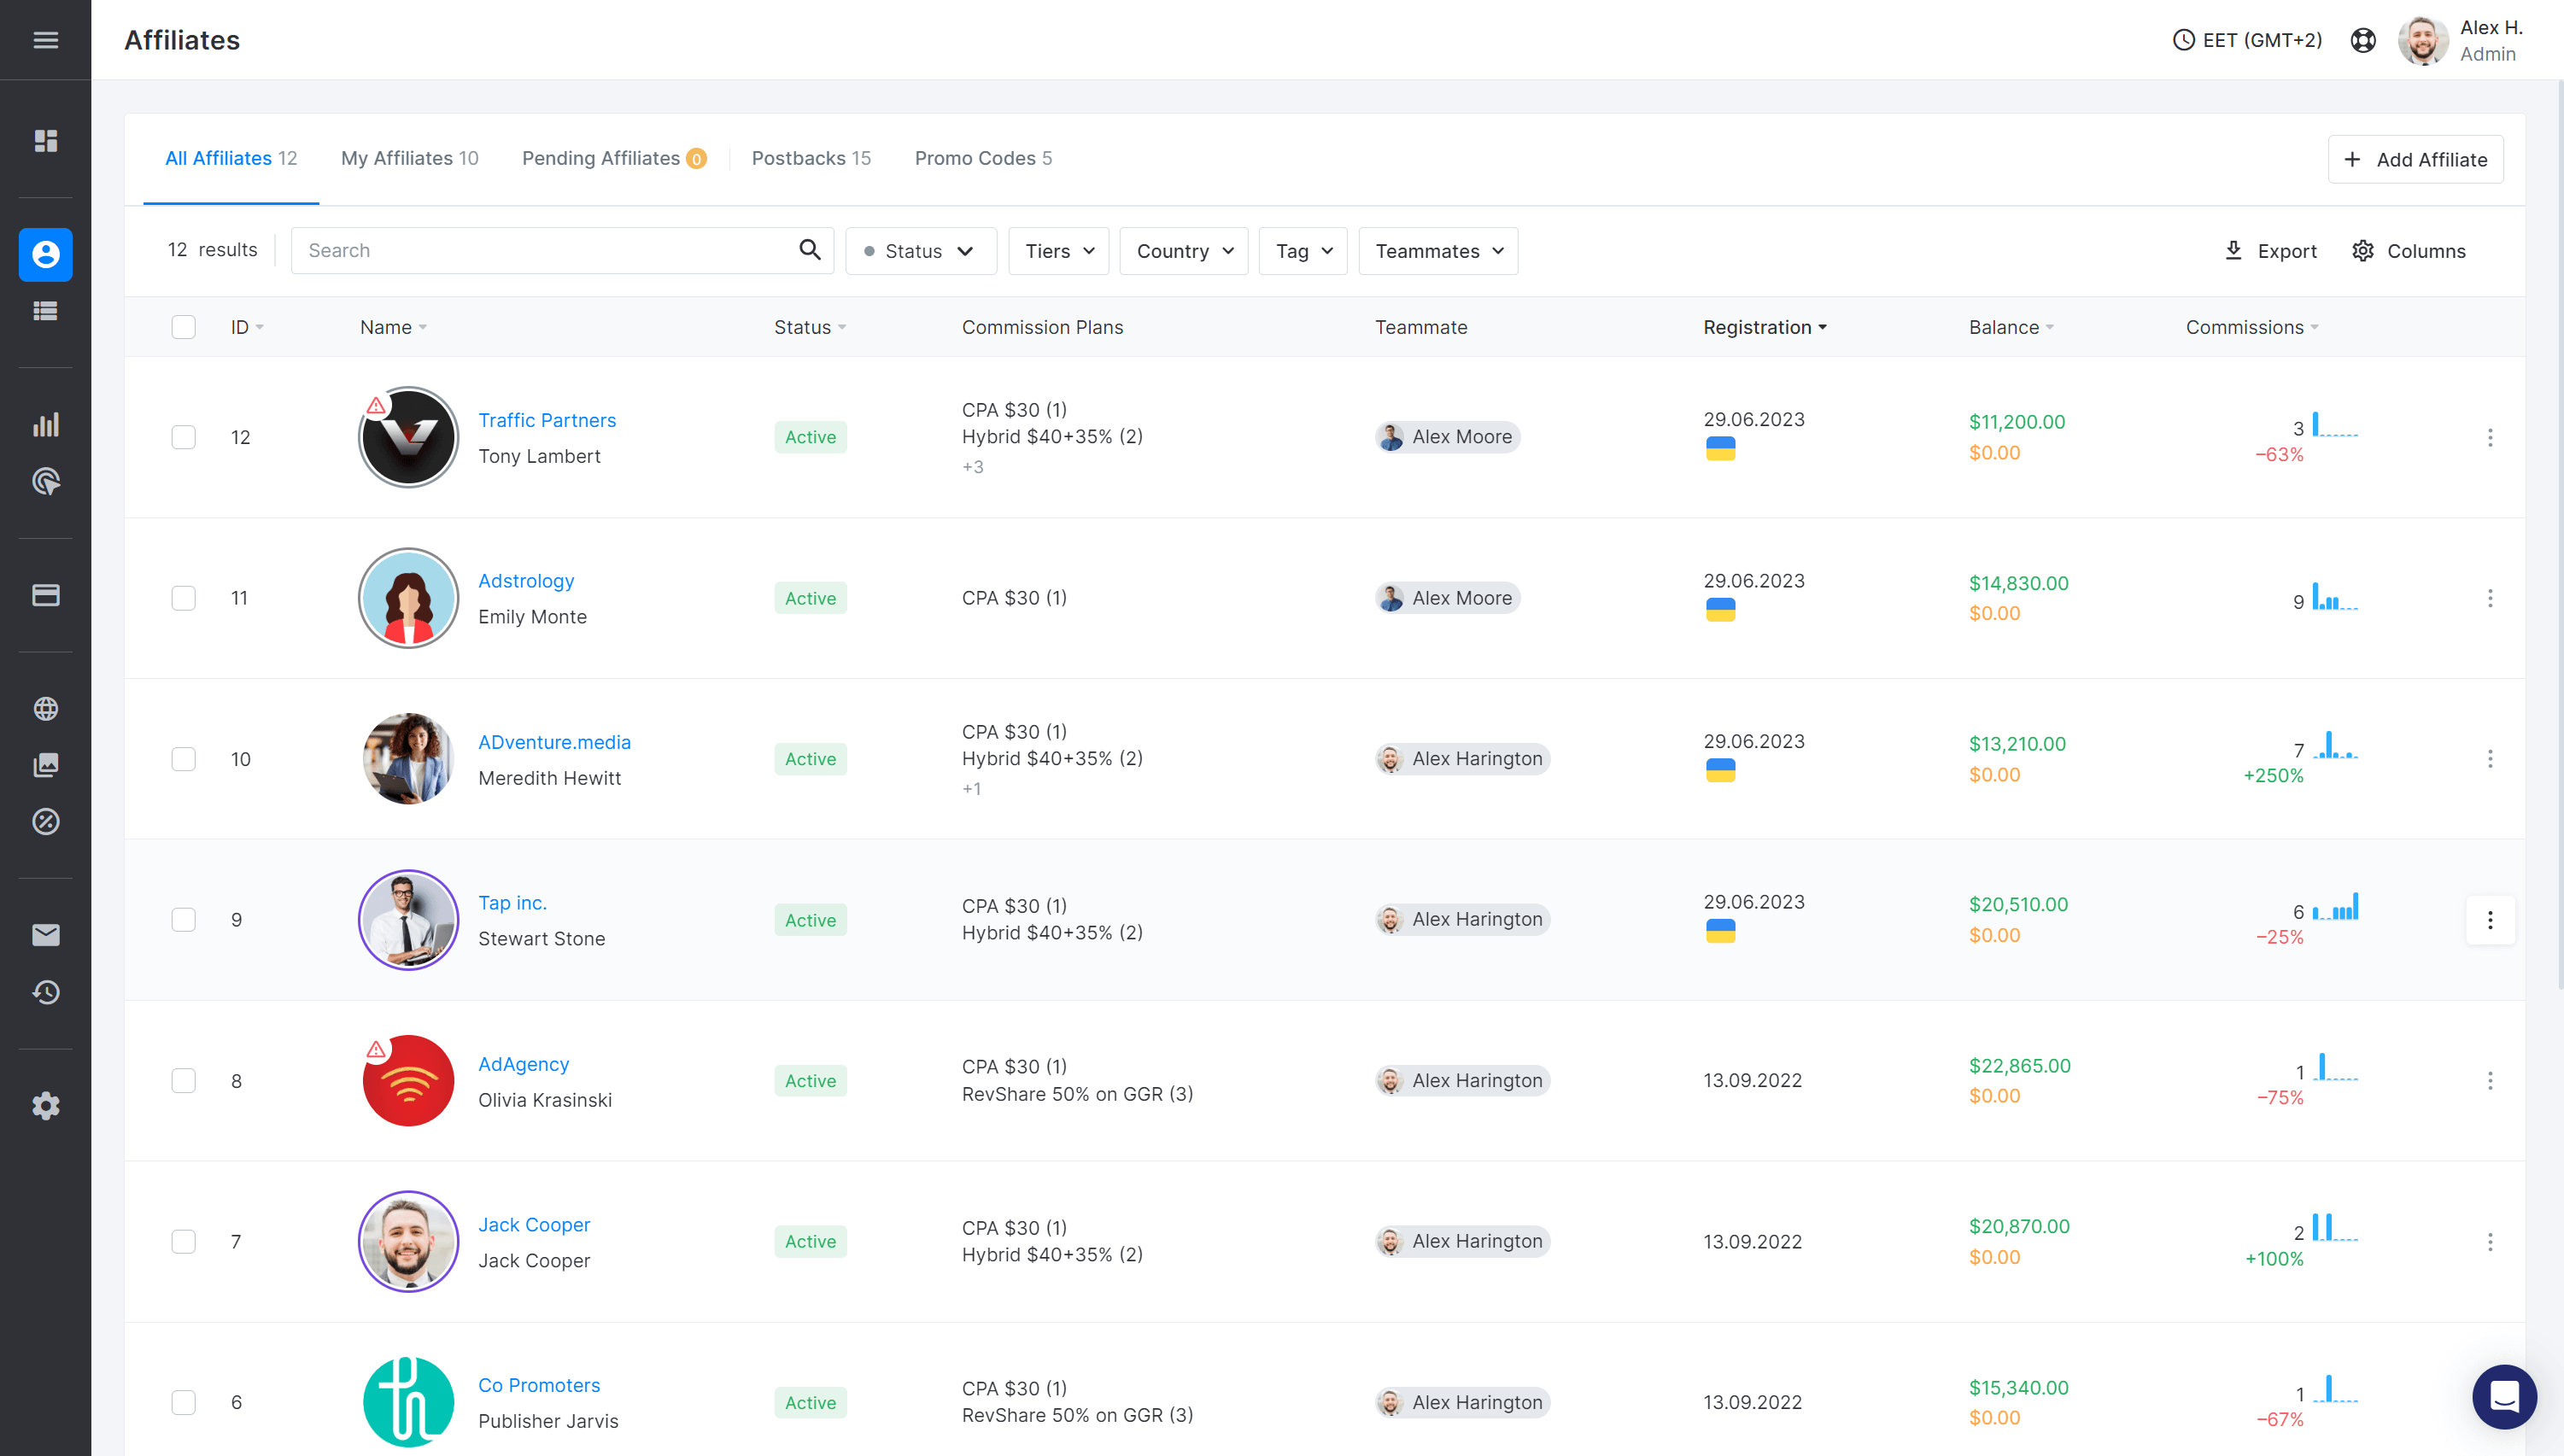Open the three-dot menu for Tap inc.

click(x=2490, y=920)
